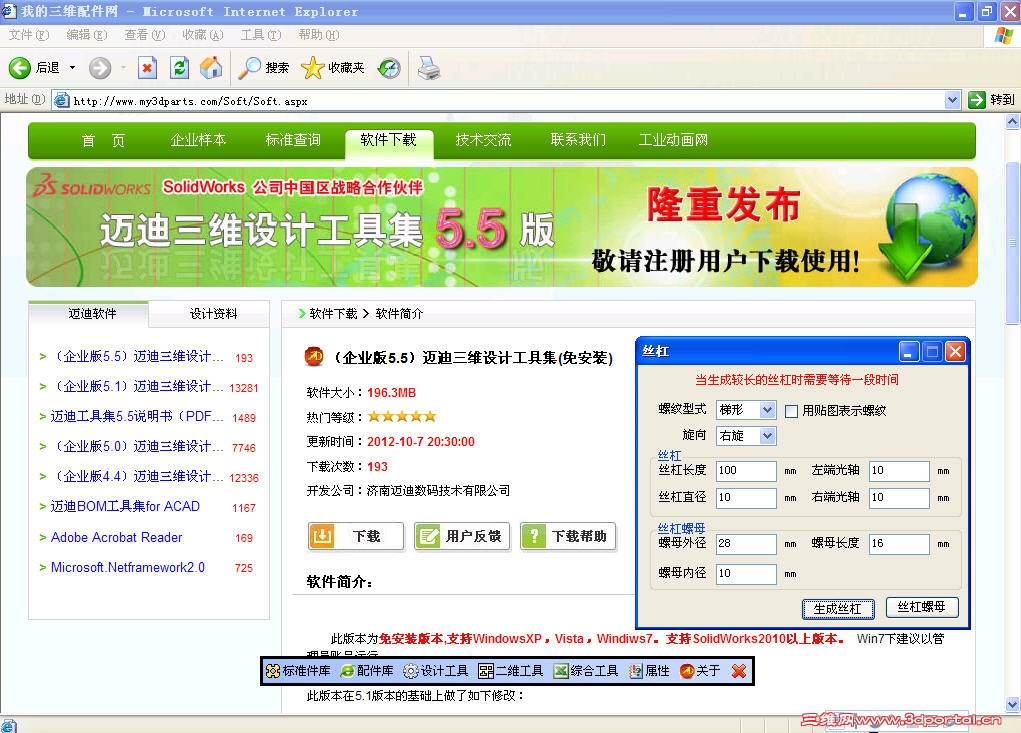1021x733 pixels.
Task: Open 关于 on the floating toolbar
Action: 700,671
